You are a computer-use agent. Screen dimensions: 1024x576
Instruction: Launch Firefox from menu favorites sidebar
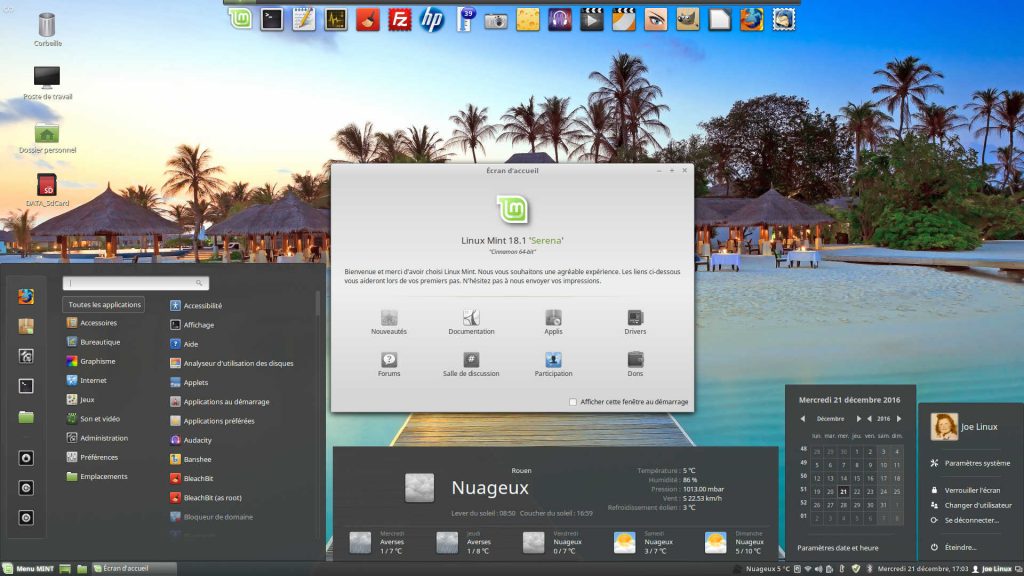point(26,296)
